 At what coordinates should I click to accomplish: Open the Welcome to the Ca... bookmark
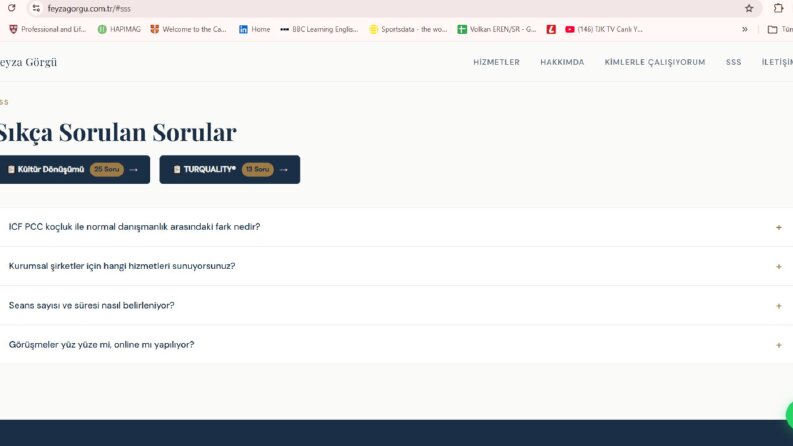189,29
